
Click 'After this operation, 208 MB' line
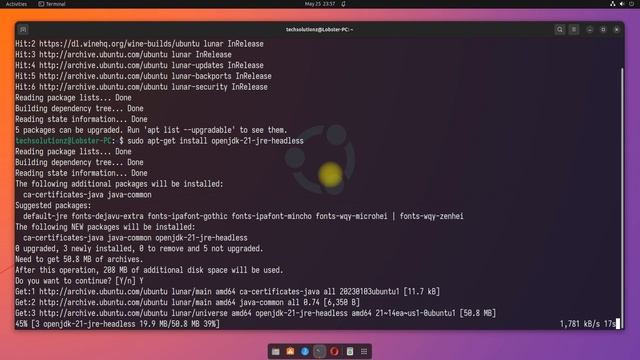pyautogui.click(x=149, y=270)
